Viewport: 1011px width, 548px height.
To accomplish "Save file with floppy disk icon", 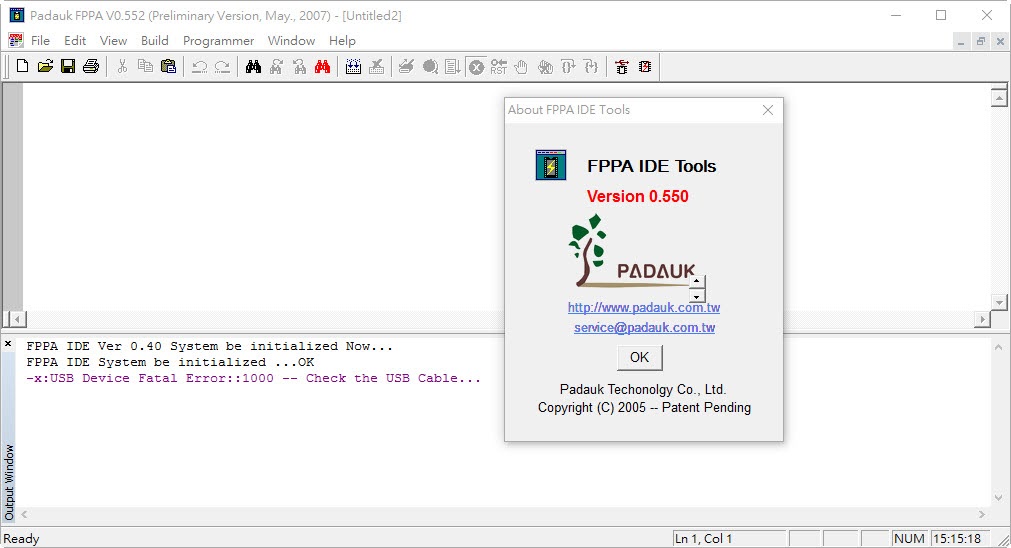I will pos(68,66).
